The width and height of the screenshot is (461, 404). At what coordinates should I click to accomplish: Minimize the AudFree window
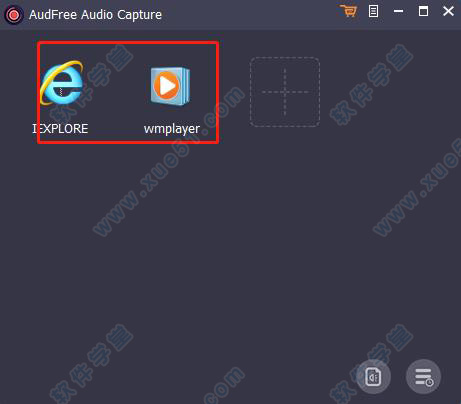pyautogui.click(x=398, y=11)
